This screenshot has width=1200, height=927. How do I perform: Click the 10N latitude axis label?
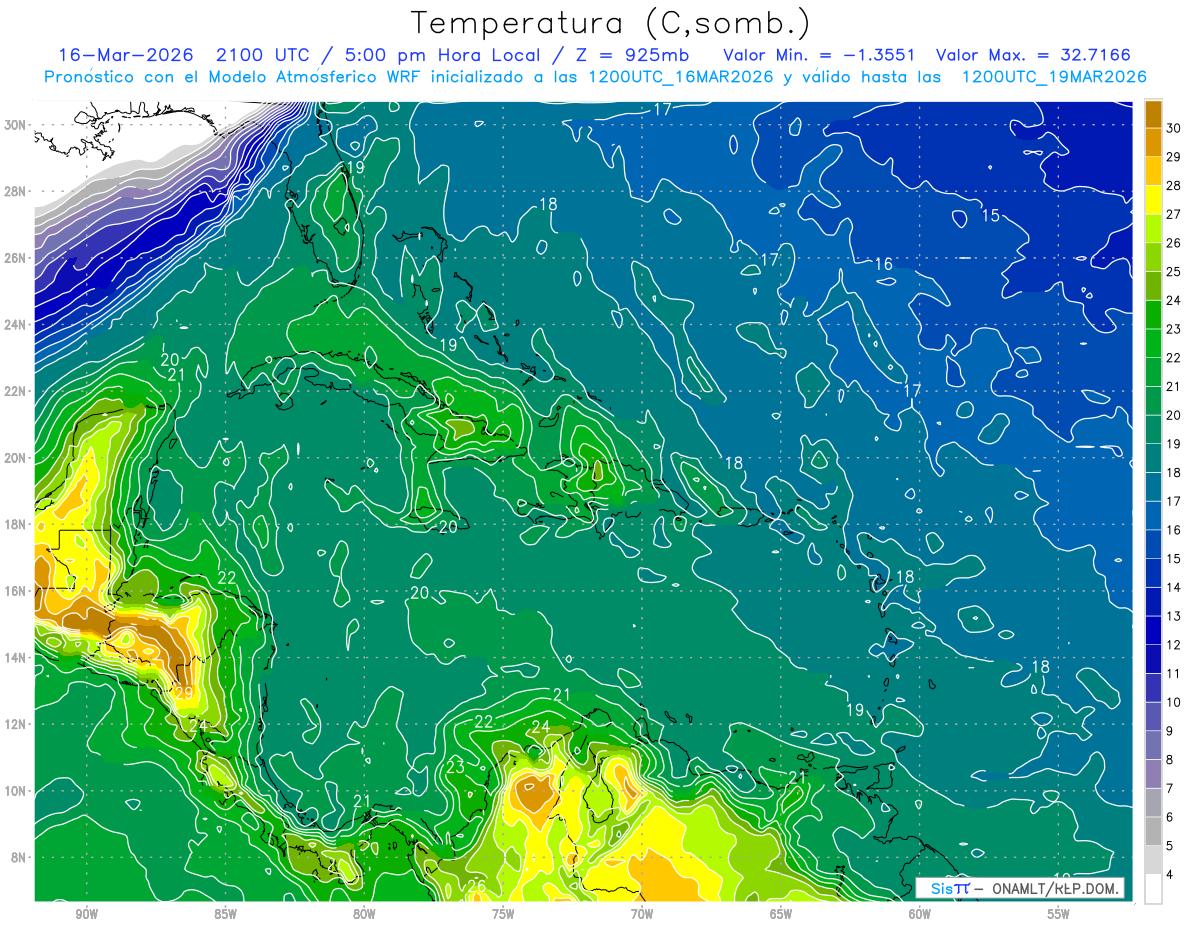(17, 791)
